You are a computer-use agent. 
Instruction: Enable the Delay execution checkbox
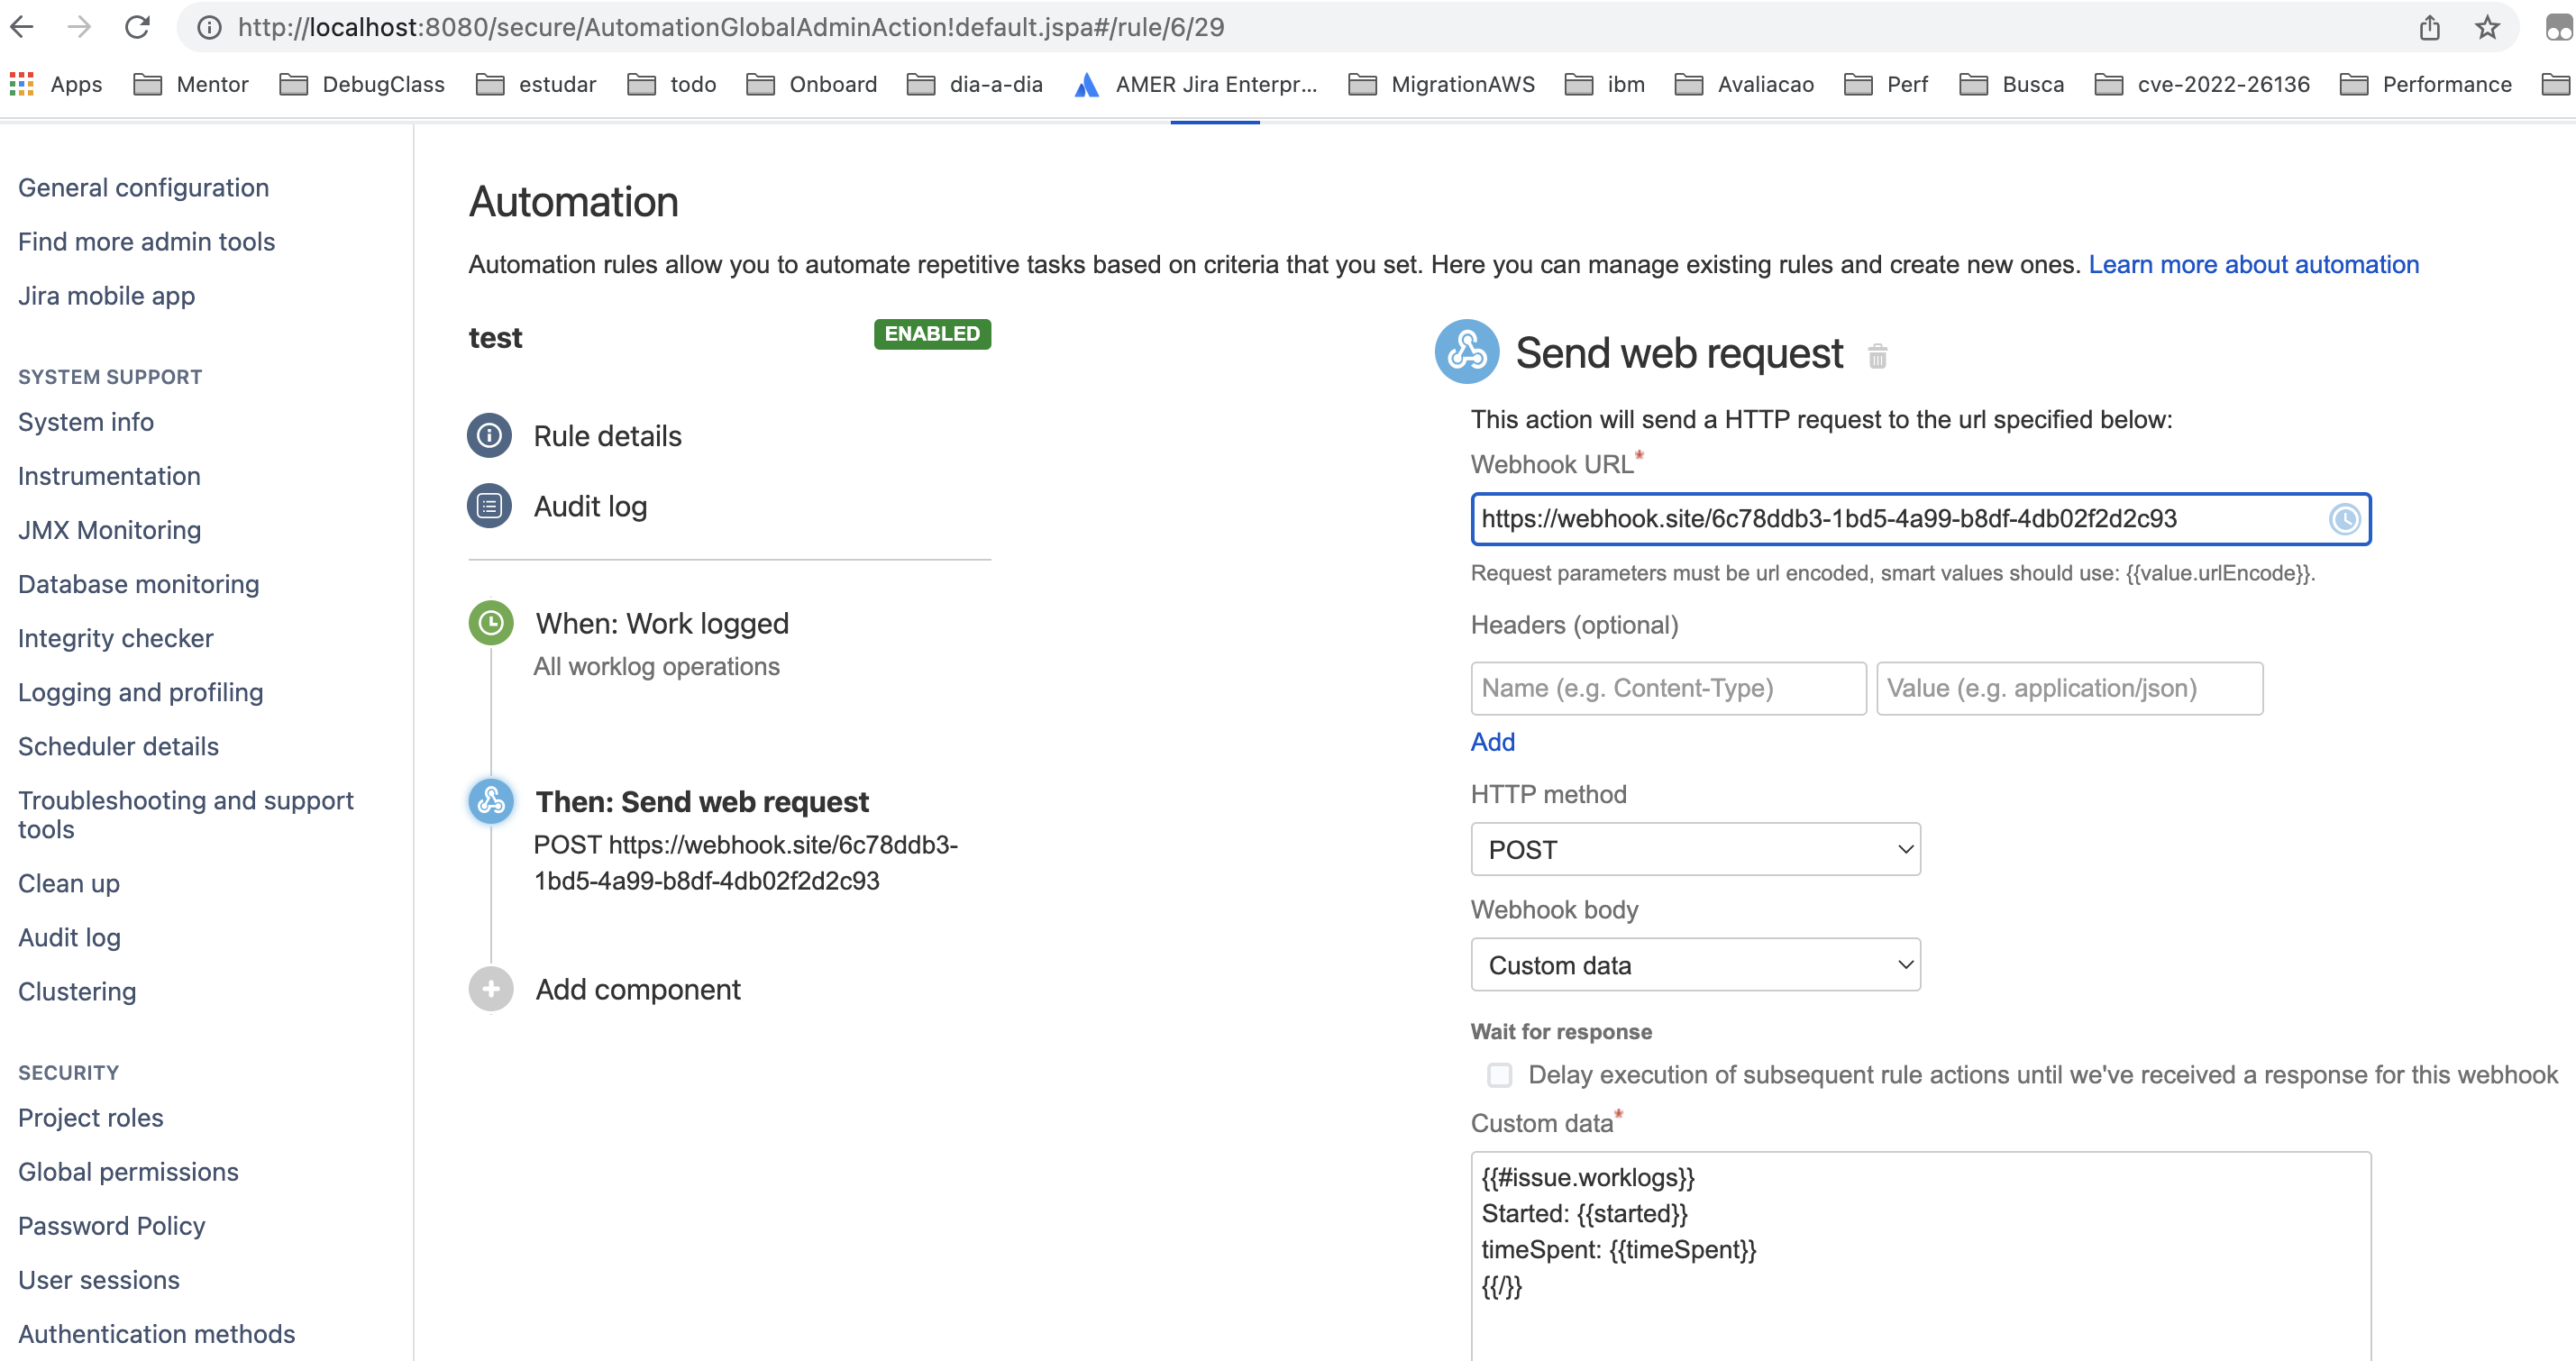tap(1499, 1075)
